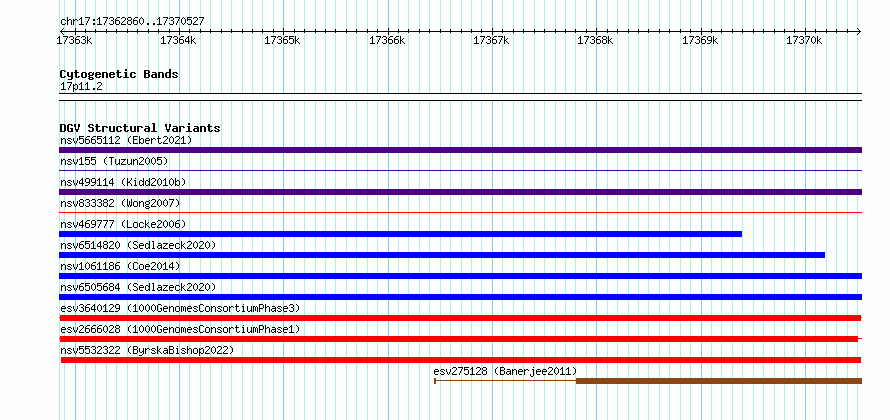This screenshot has width=890, height=420.
Task: Click the ruler's left arrowhead
Action: (62, 31)
